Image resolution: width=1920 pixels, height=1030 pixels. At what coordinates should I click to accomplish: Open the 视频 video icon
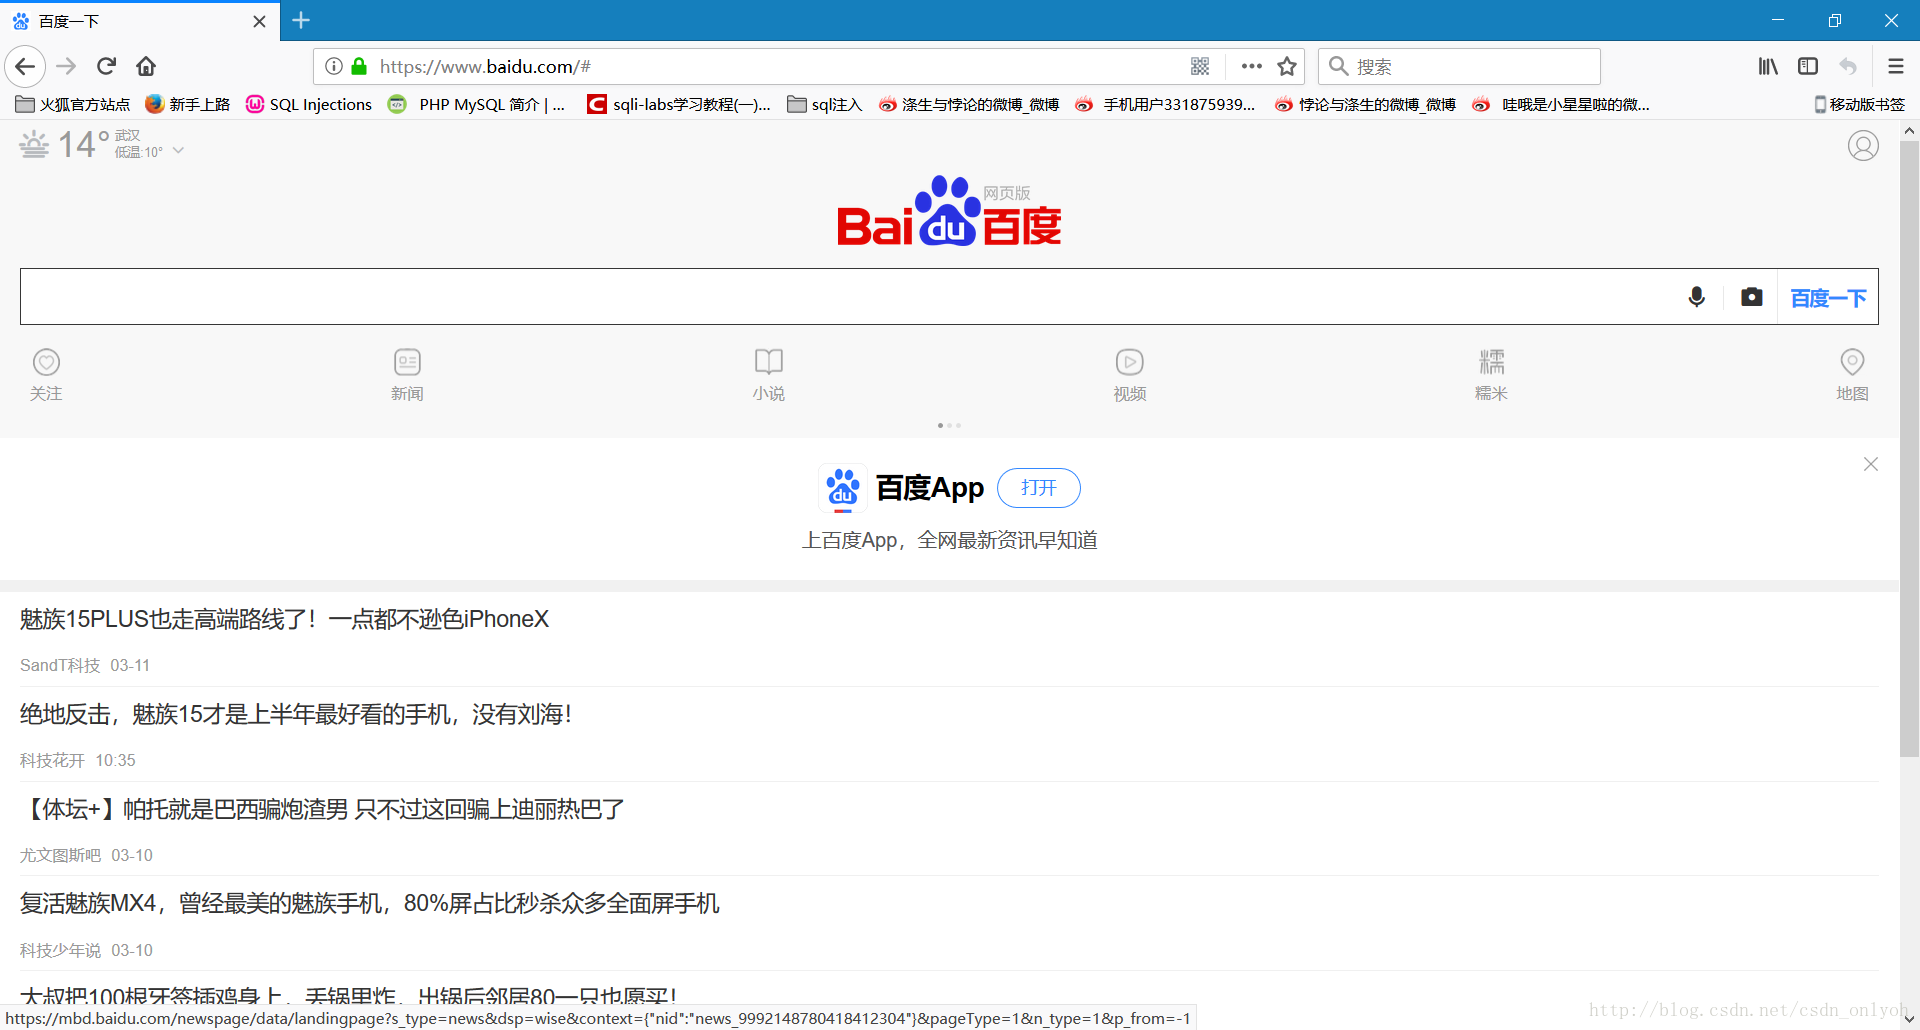(1129, 362)
